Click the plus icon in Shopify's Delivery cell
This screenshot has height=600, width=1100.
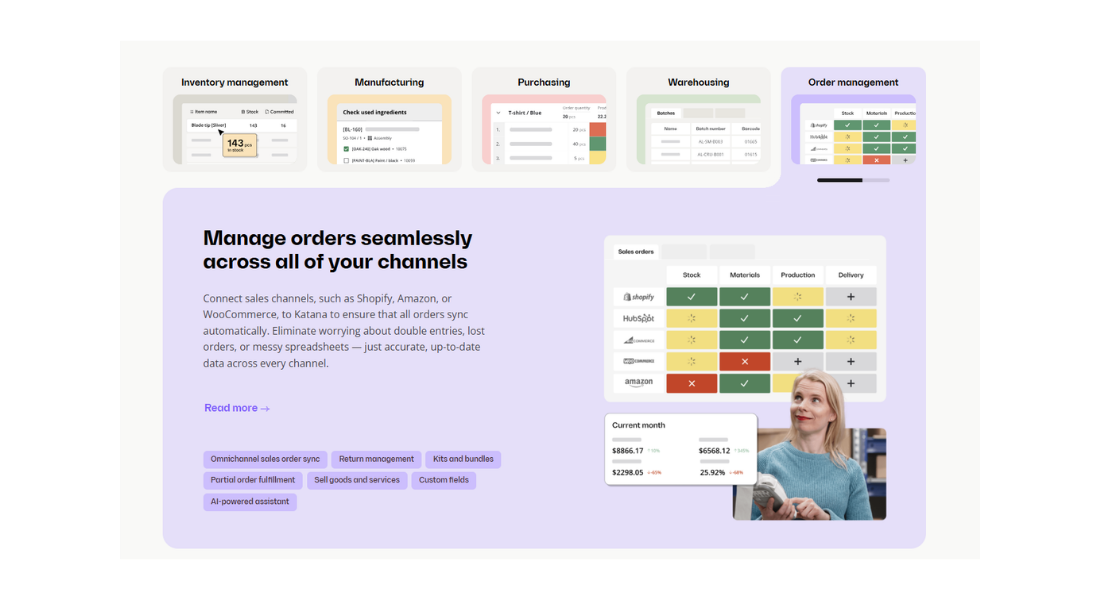[850, 297]
